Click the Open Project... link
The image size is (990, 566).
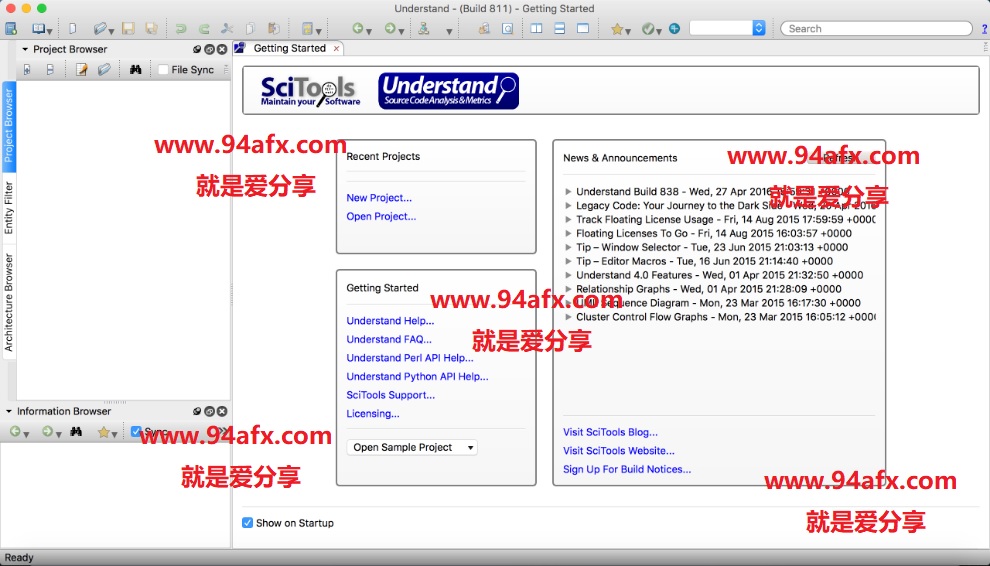click(381, 216)
